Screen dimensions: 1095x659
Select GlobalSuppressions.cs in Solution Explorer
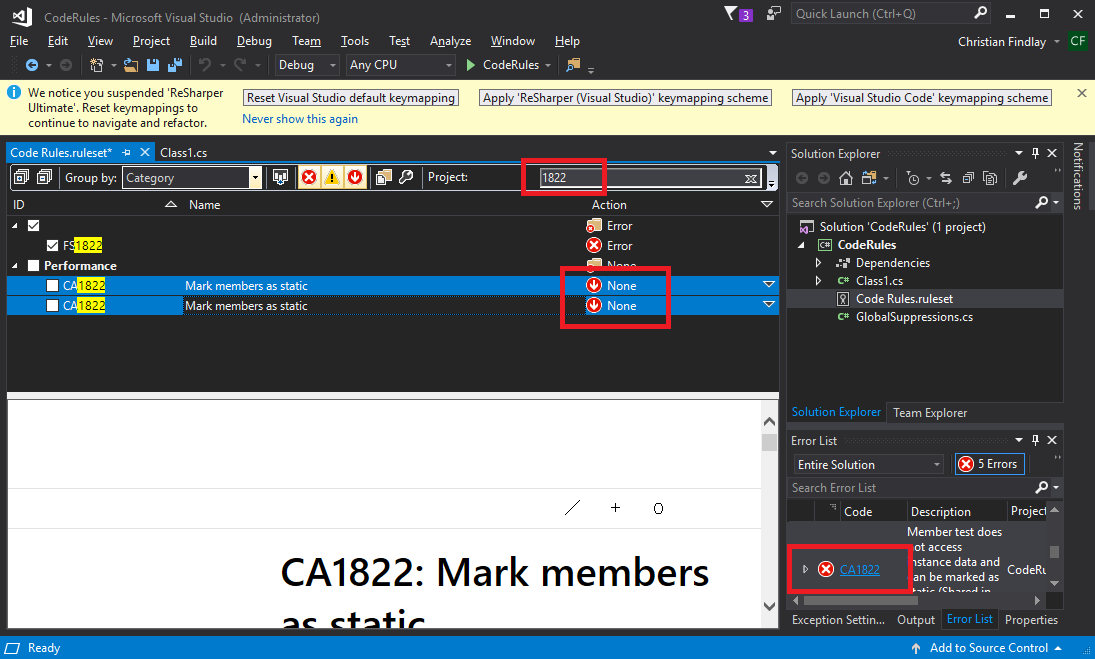coord(914,317)
